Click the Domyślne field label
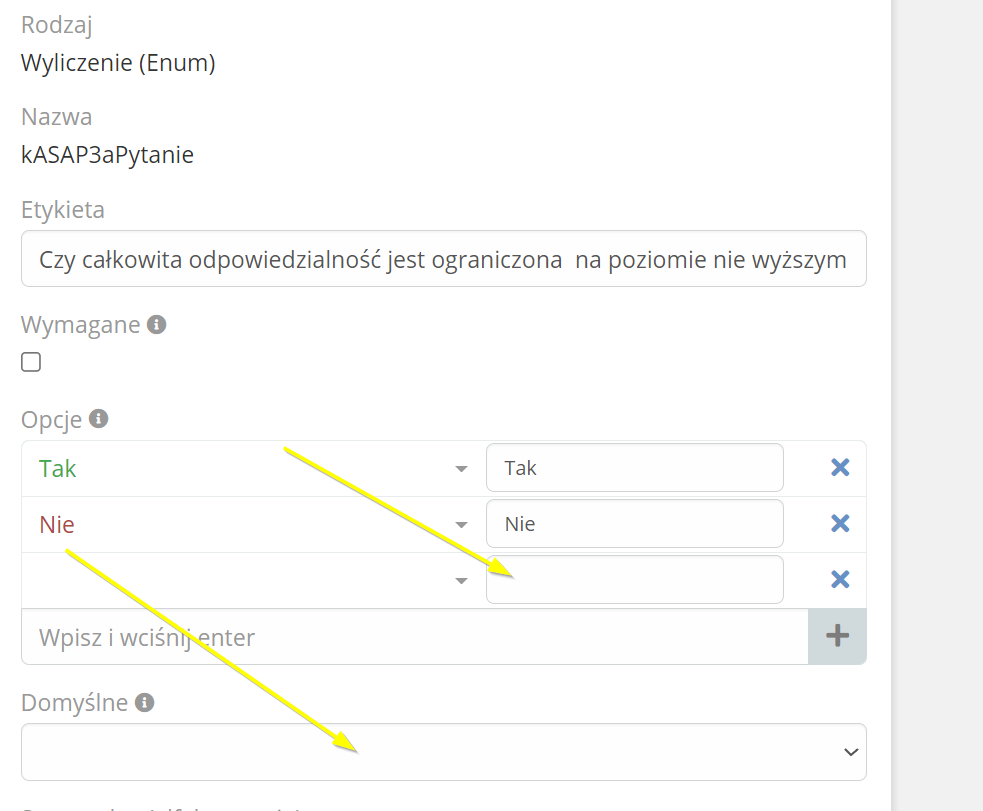The width and height of the screenshot is (983, 811). [74, 703]
